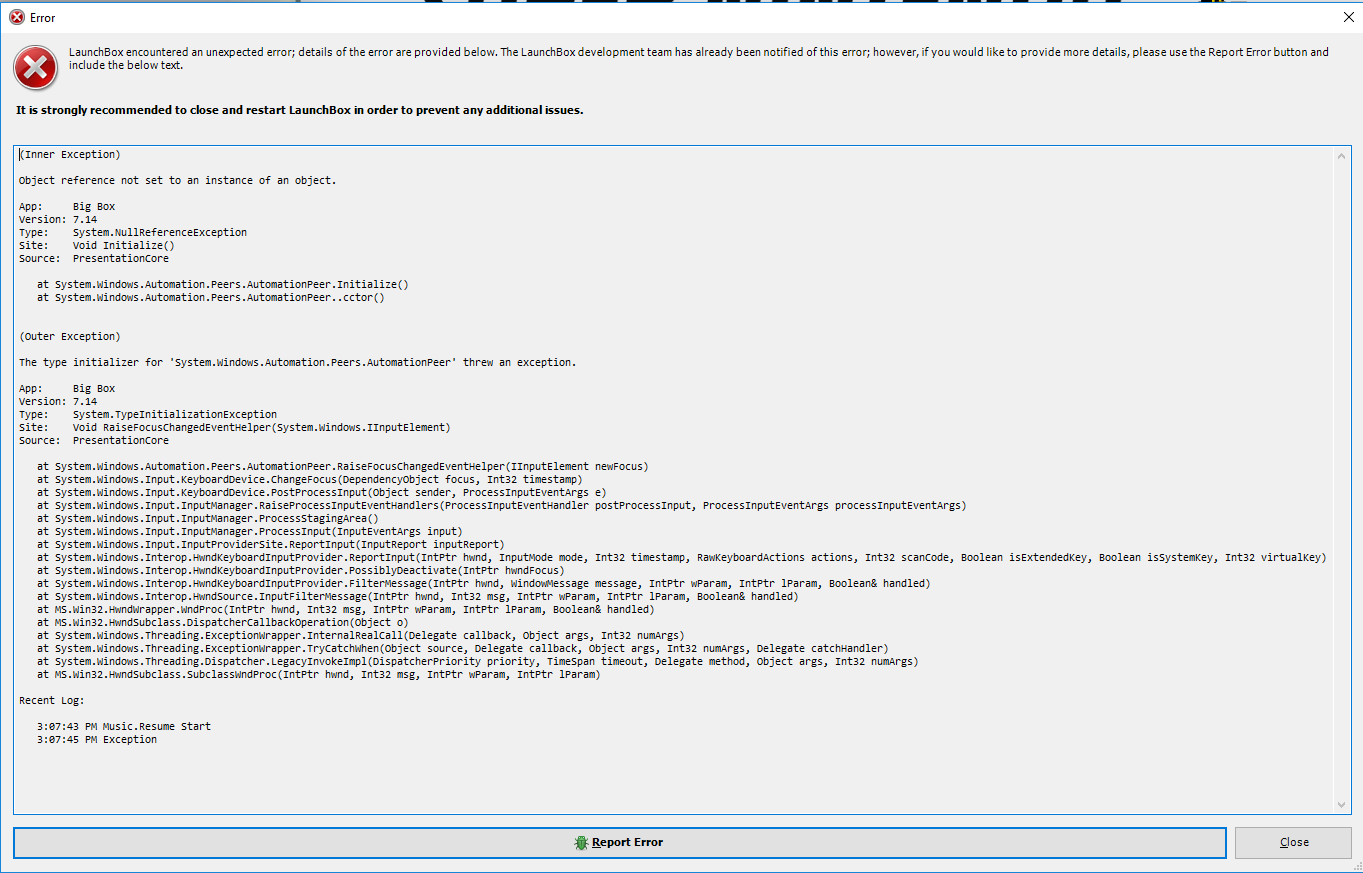Click the 'Recent Log:' heading
This screenshot has height=873, width=1363.
click(52, 700)
